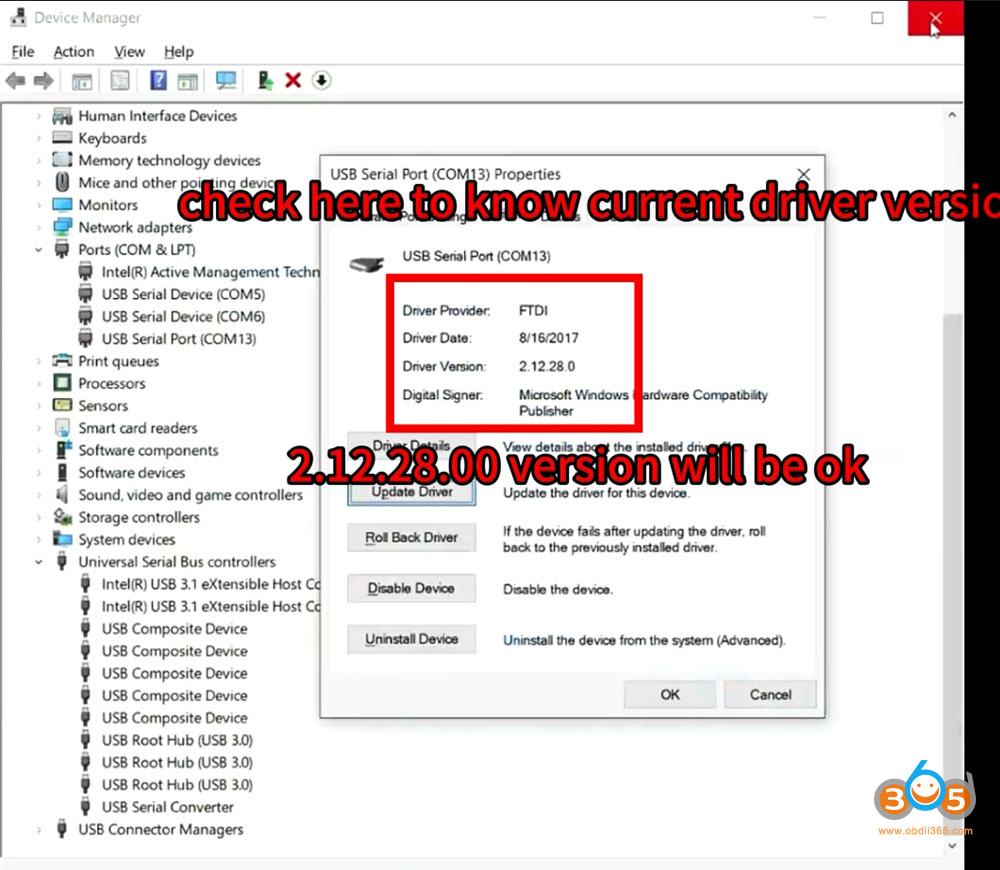Click Scan for hardware changes monitor icon

[226, 81]
